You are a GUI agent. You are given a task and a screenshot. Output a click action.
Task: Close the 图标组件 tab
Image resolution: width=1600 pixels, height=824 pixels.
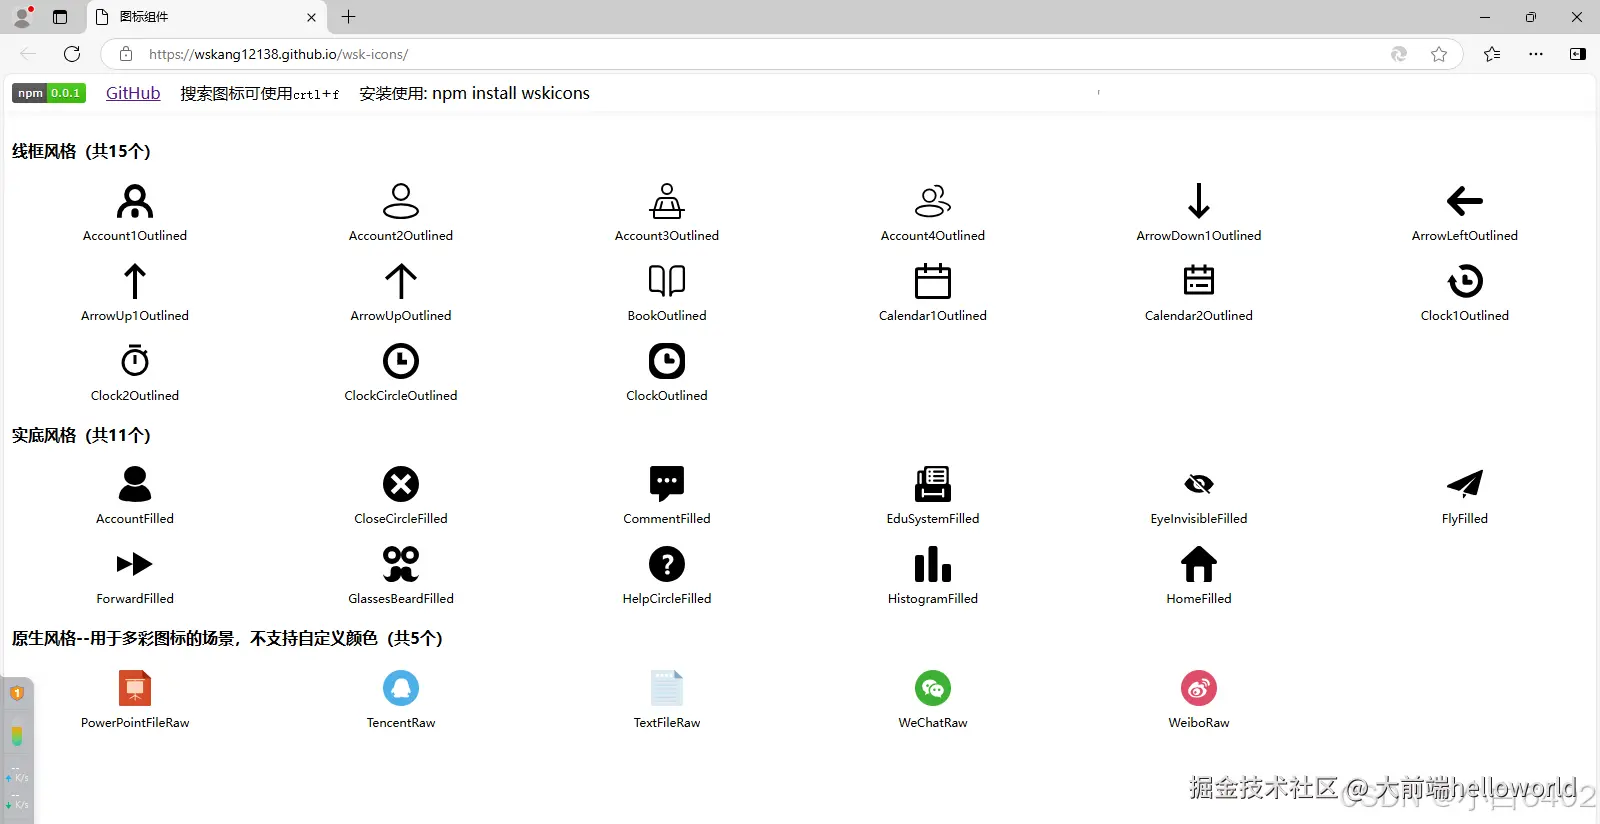pyautogui.click(x=311, y=17)
